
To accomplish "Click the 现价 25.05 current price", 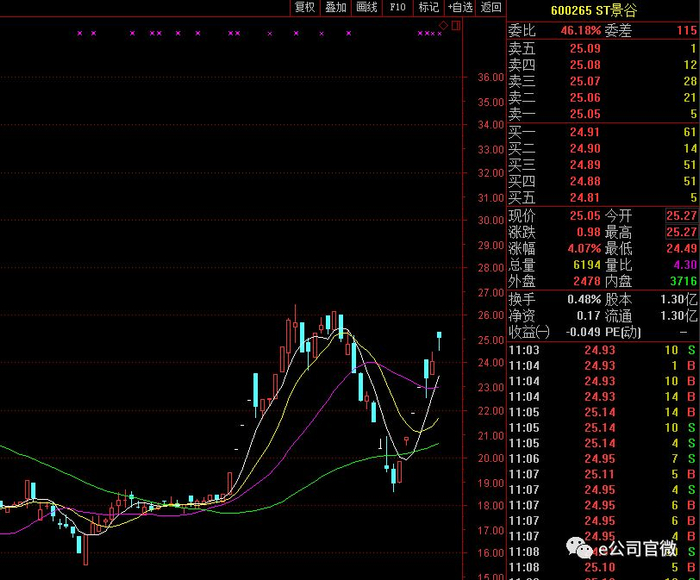I will (585, 216).
